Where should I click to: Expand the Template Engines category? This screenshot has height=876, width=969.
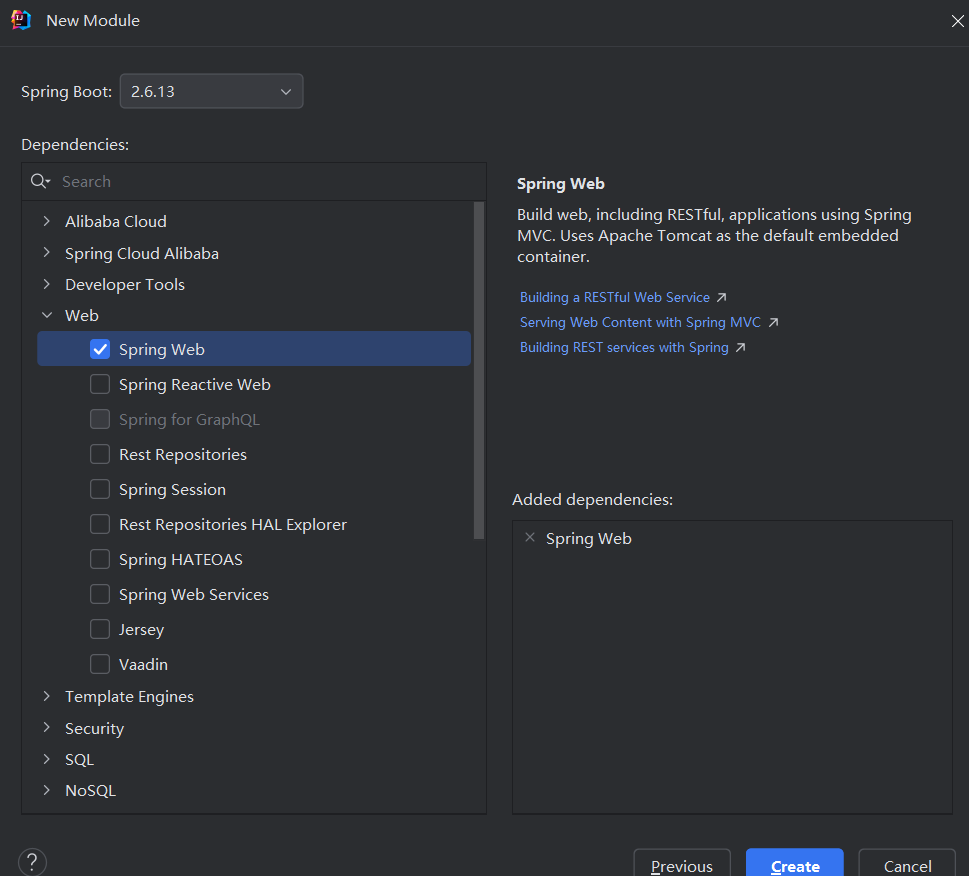(x=47, y=696)
